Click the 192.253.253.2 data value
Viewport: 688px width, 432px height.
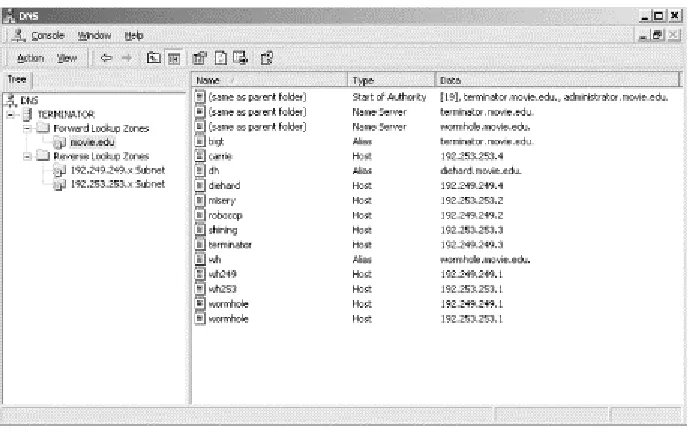tap(472, 200)
